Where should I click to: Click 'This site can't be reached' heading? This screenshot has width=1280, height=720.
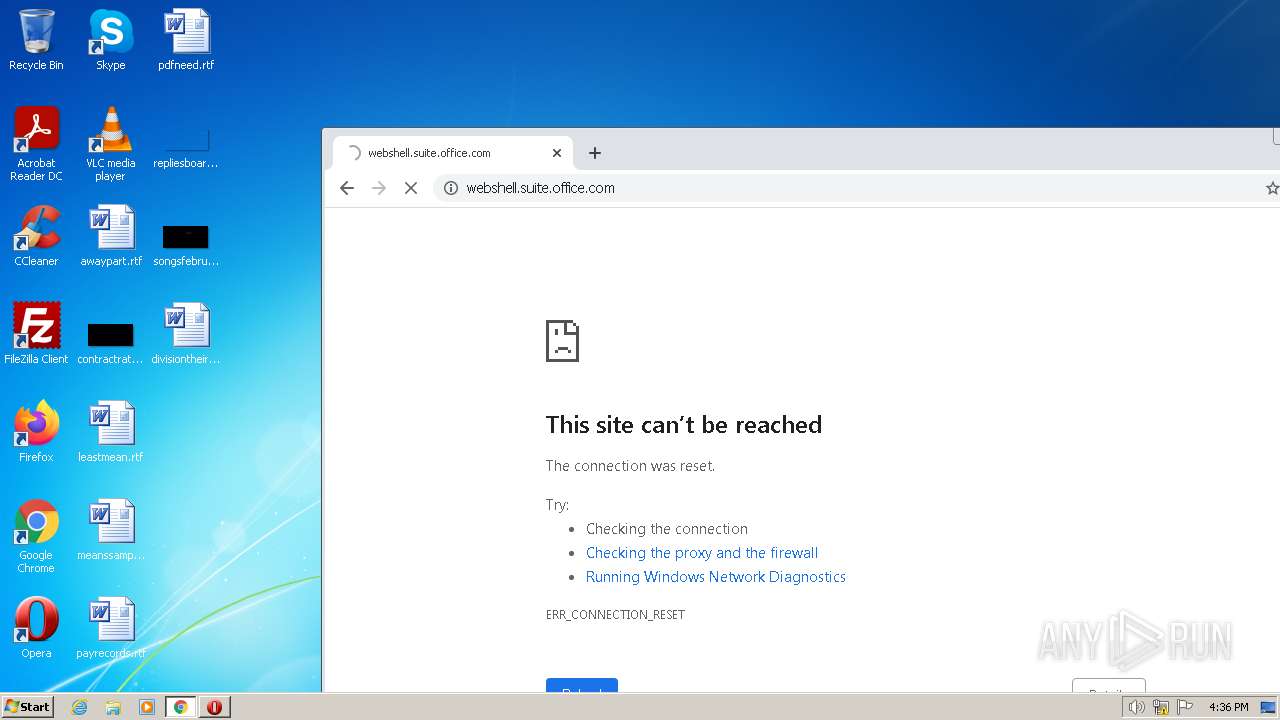(x=684, y=425)
